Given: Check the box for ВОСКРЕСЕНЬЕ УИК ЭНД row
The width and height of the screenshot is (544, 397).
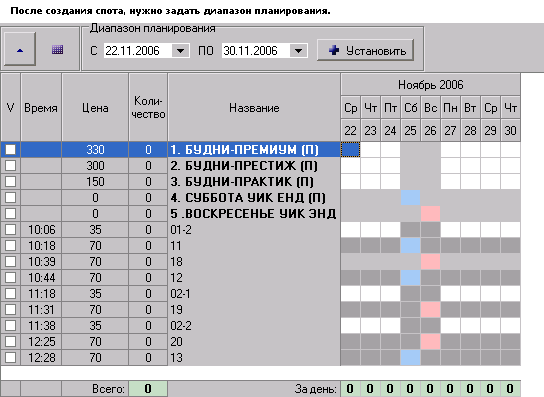Looking at the screenshot, I should (10, 213).
